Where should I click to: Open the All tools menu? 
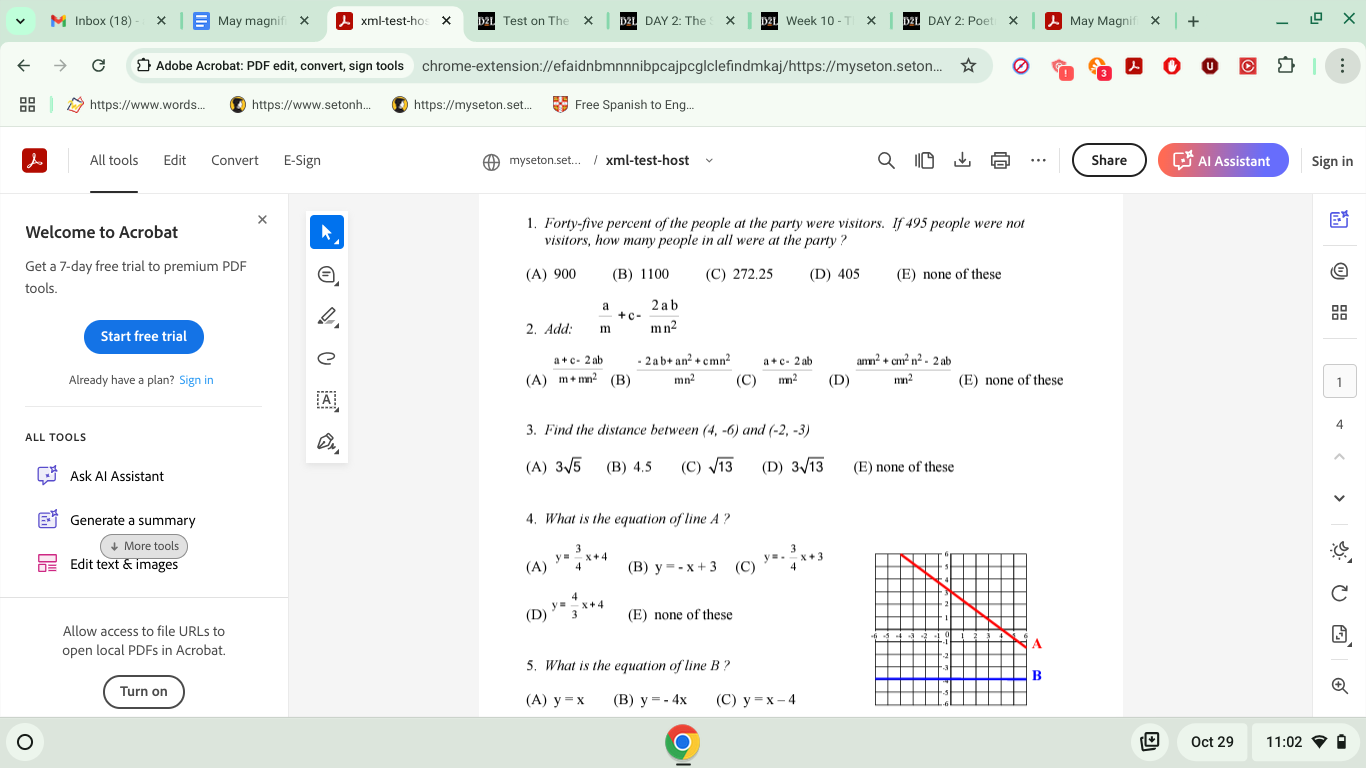pos(114,160)
